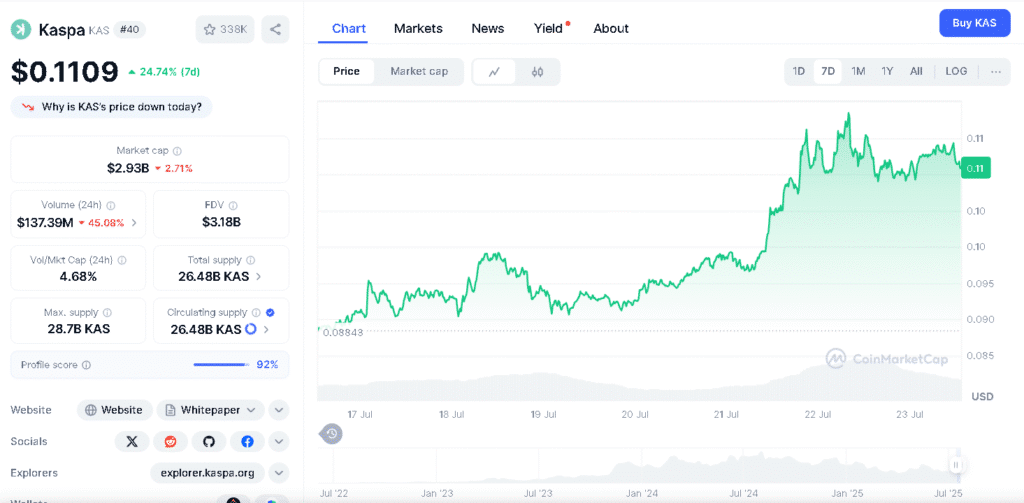
Task: Expand the Circulating supply chevron
Action: (266, 329)
